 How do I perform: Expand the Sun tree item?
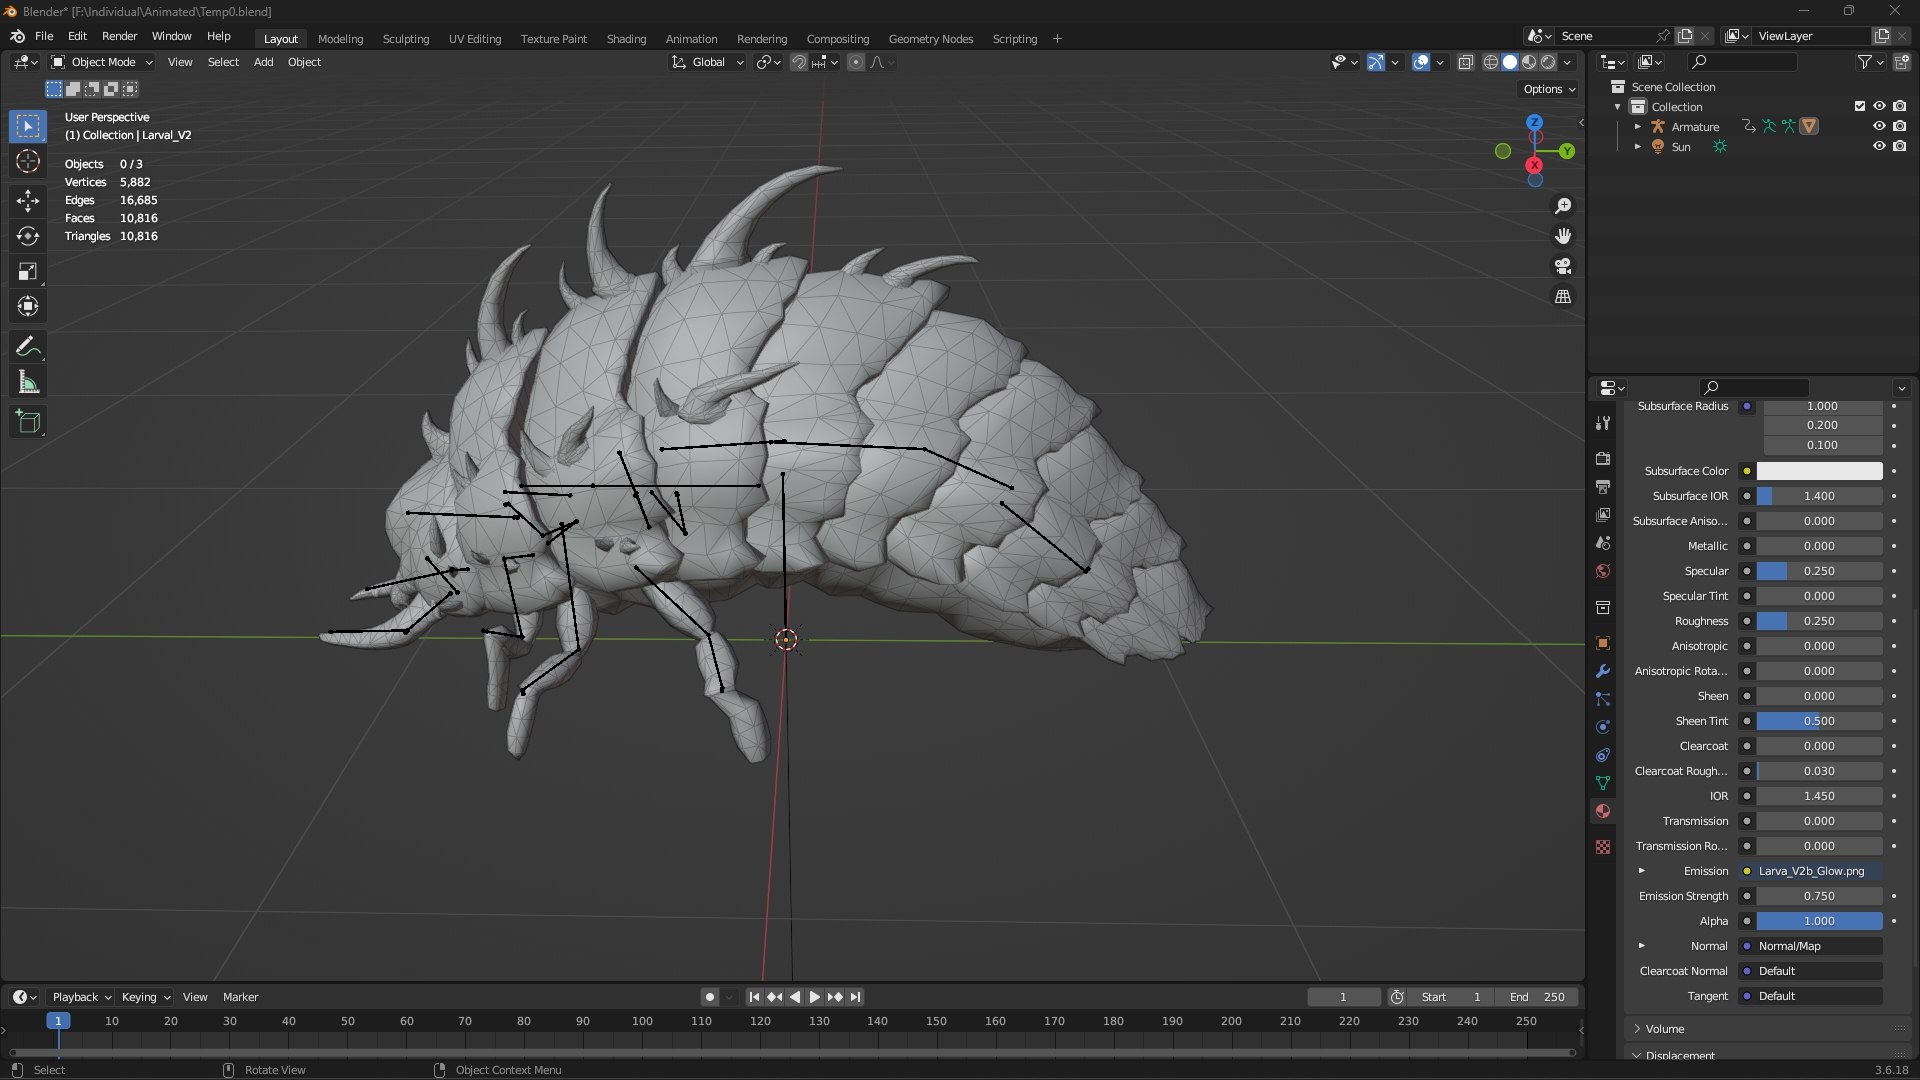pos(1638,147)
